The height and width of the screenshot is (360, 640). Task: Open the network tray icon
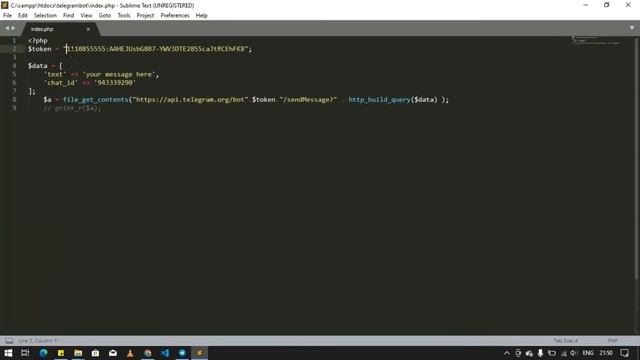[563, 353]
